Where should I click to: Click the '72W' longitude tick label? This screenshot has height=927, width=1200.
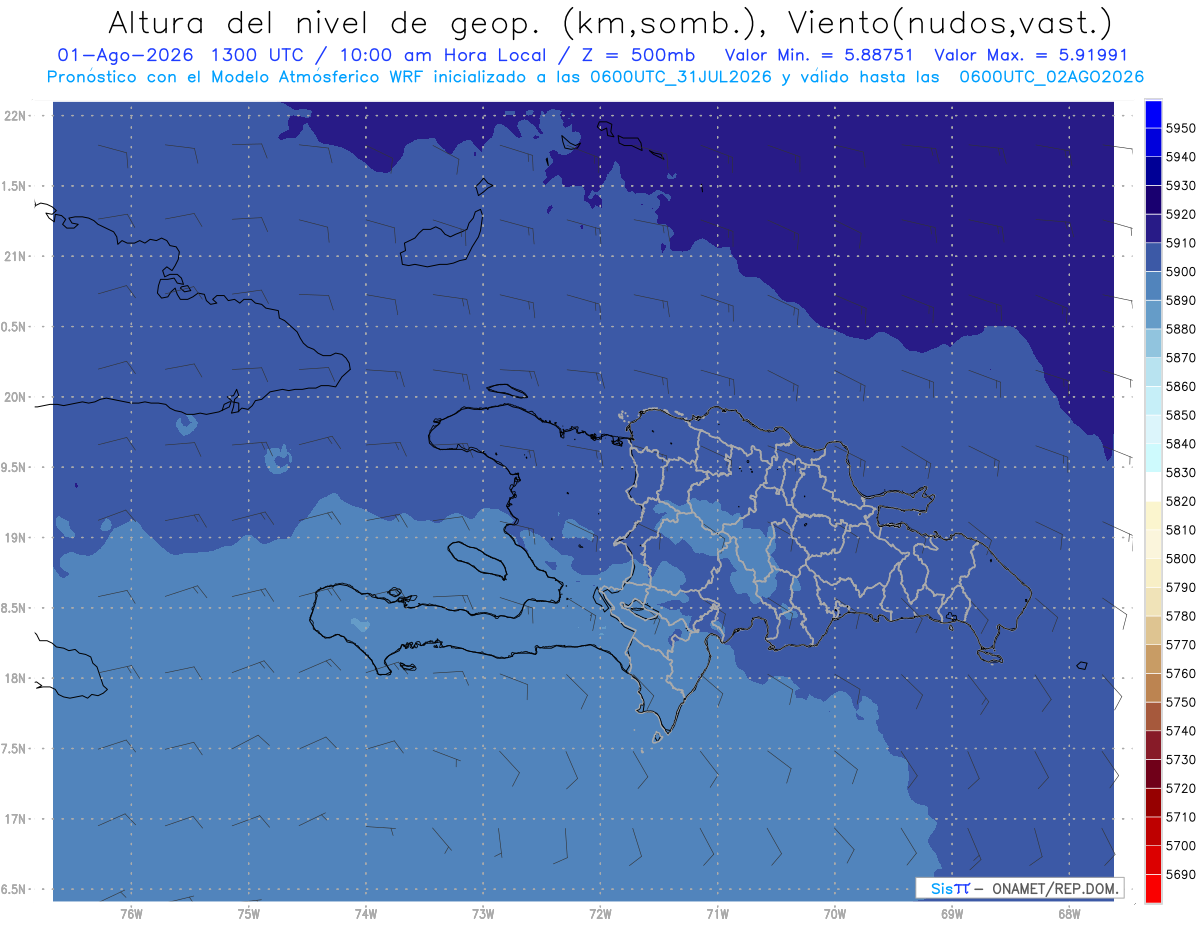click(600, 913)
